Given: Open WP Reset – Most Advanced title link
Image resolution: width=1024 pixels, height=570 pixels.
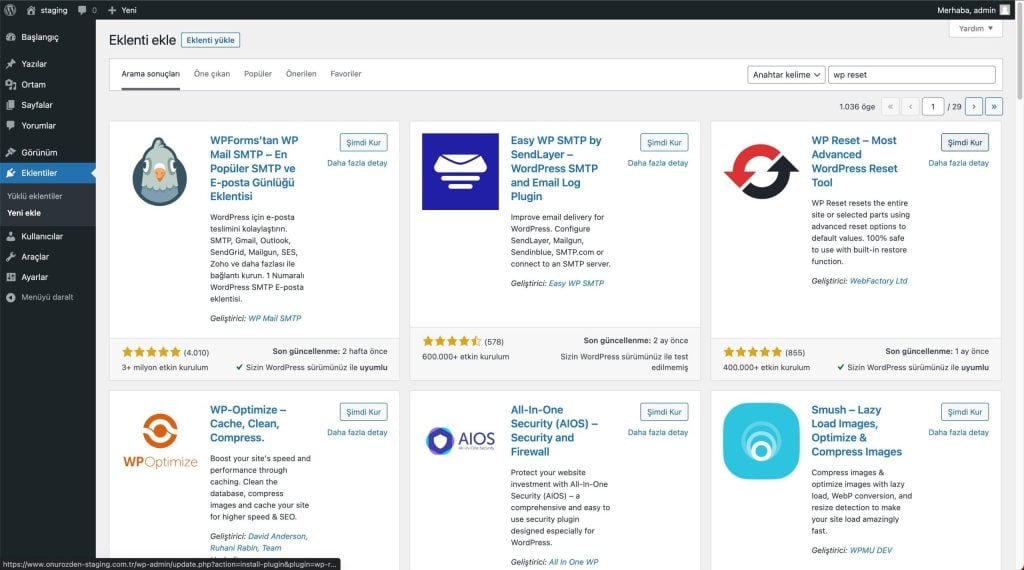Looking at the screenshot, I should click(854, 161).
